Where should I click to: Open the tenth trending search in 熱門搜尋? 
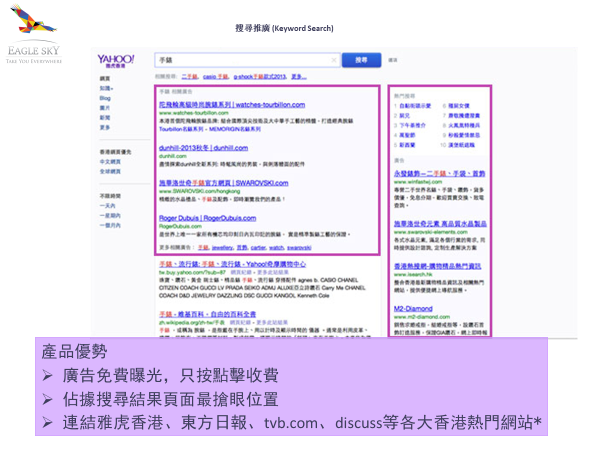click(x=461, y=145)
